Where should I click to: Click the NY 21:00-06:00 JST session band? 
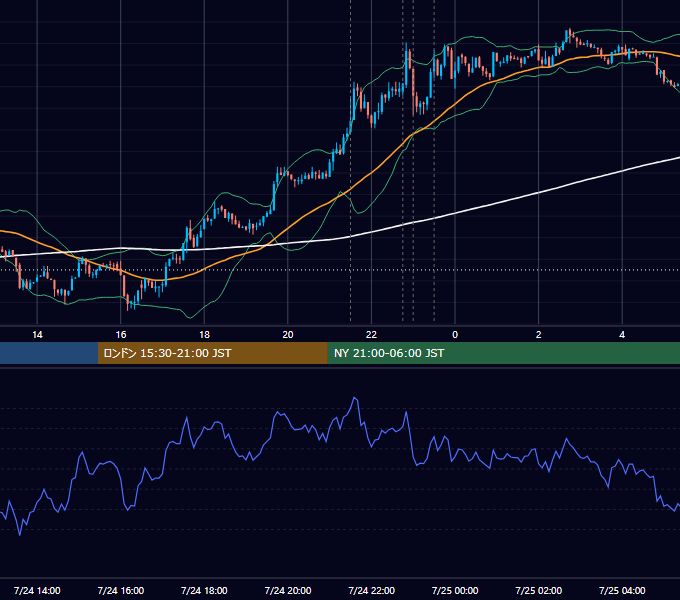503,353
